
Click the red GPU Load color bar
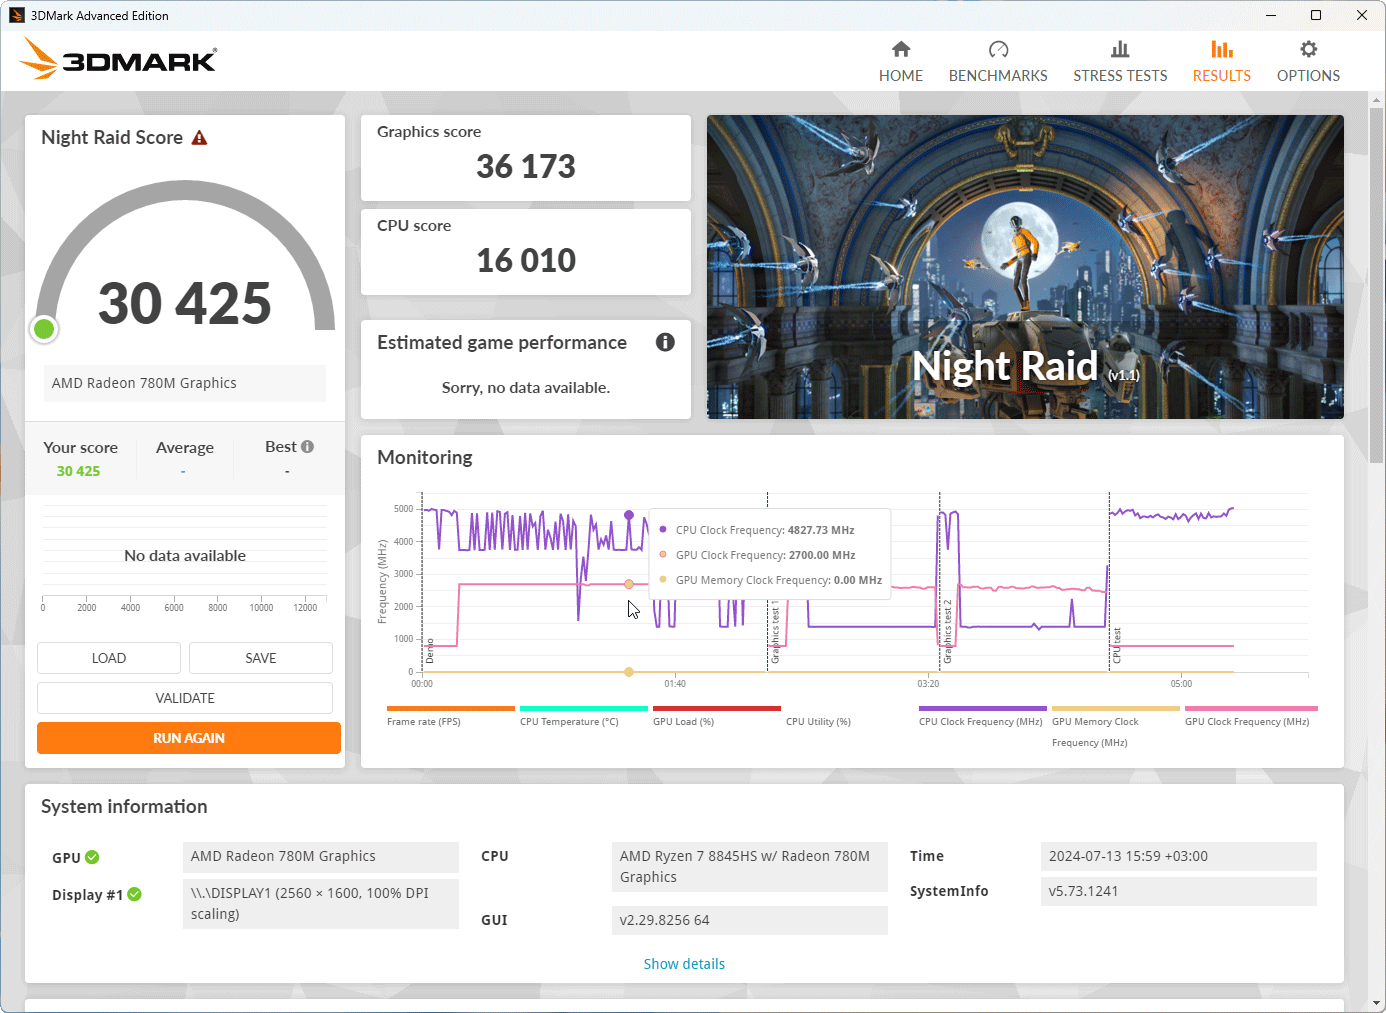point(717,708)
